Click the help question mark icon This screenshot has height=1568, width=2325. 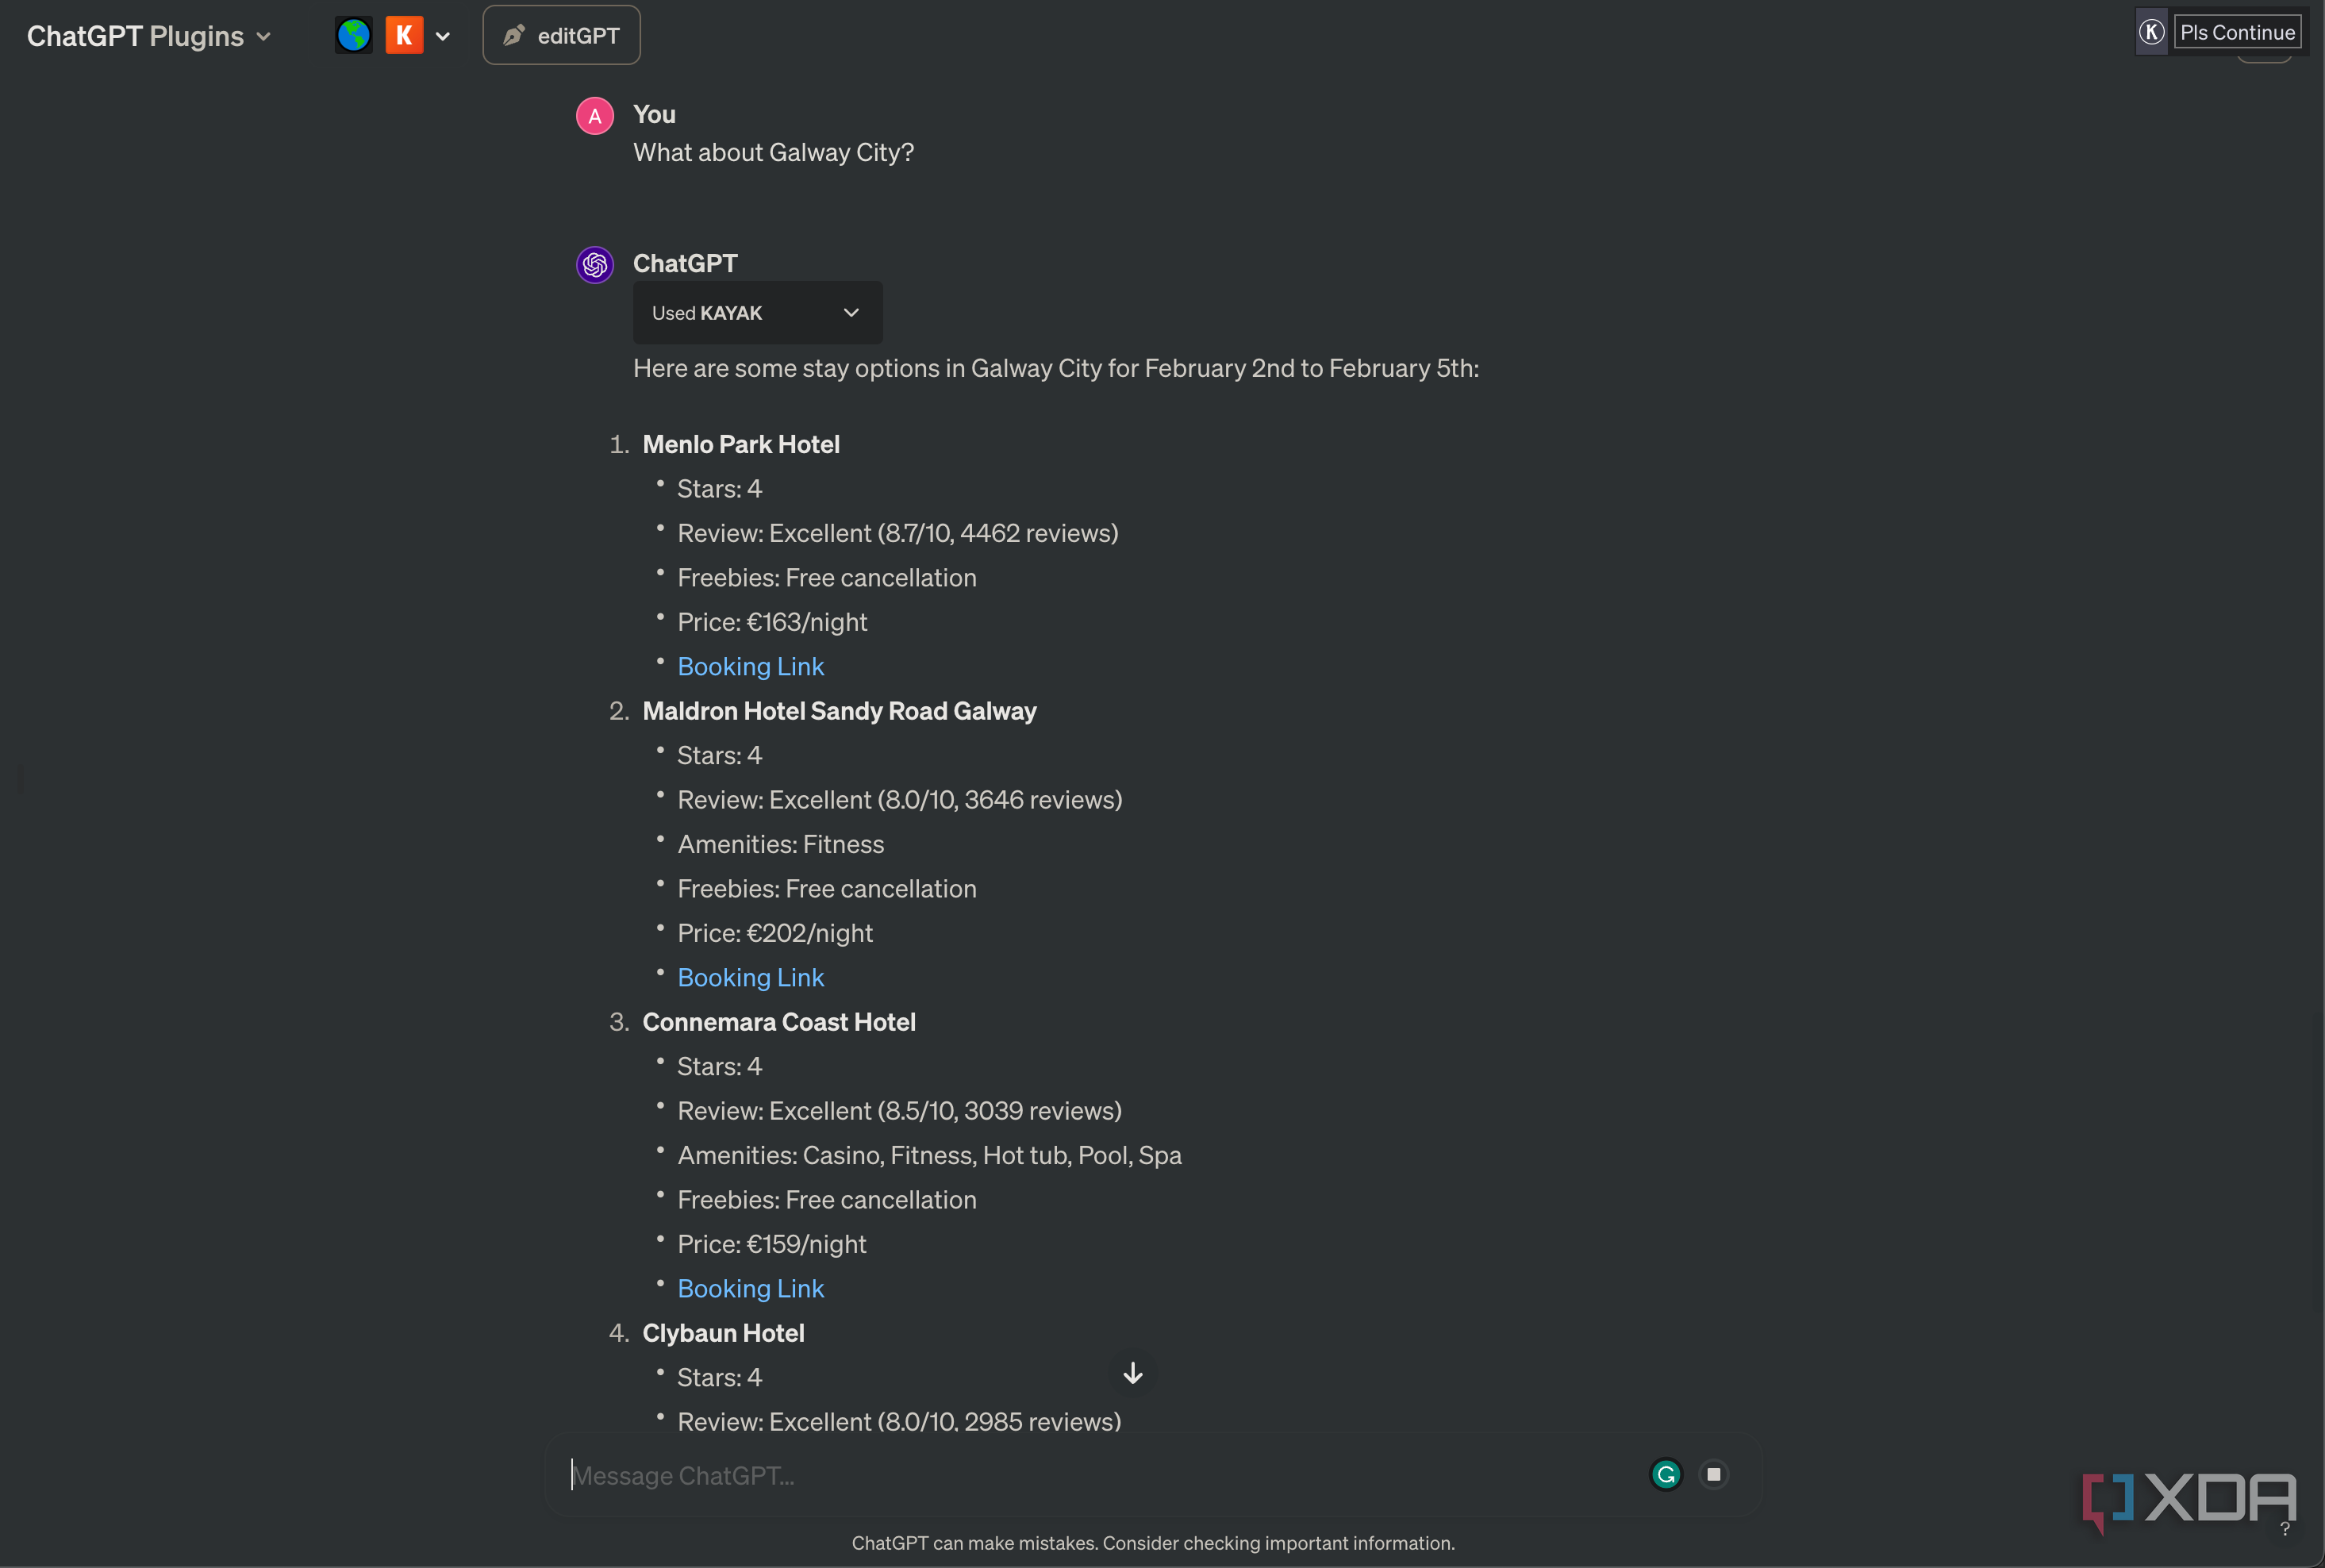pos(2285,1529)
